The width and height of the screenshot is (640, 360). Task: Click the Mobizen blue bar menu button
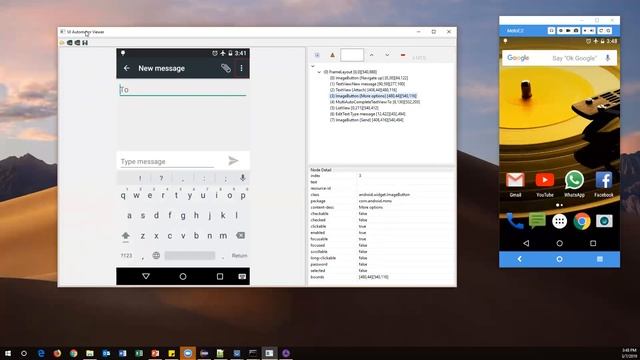(600, 259)
